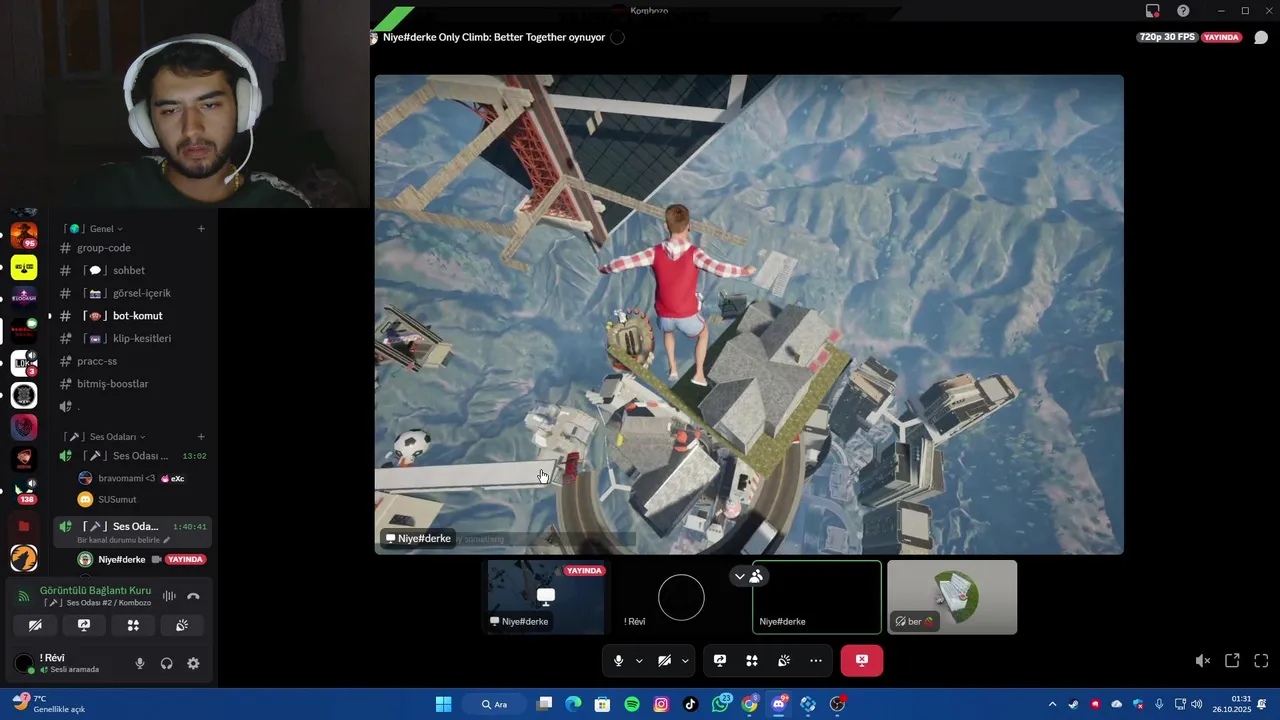This screenshot has width=1280, height=720.
Task: Toggle fullscreen for the stream
Action: coord(1261,660)
